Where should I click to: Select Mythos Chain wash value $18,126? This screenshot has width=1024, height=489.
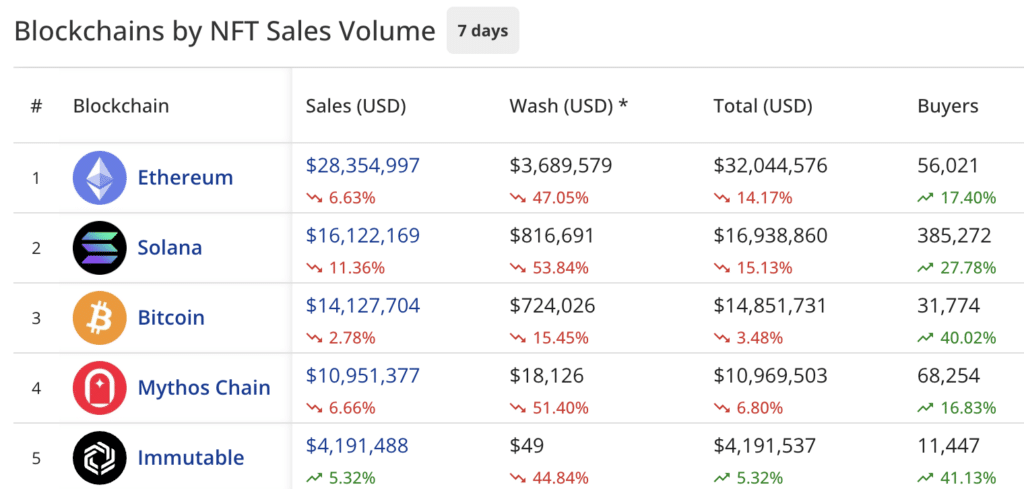tap(546, 376)
